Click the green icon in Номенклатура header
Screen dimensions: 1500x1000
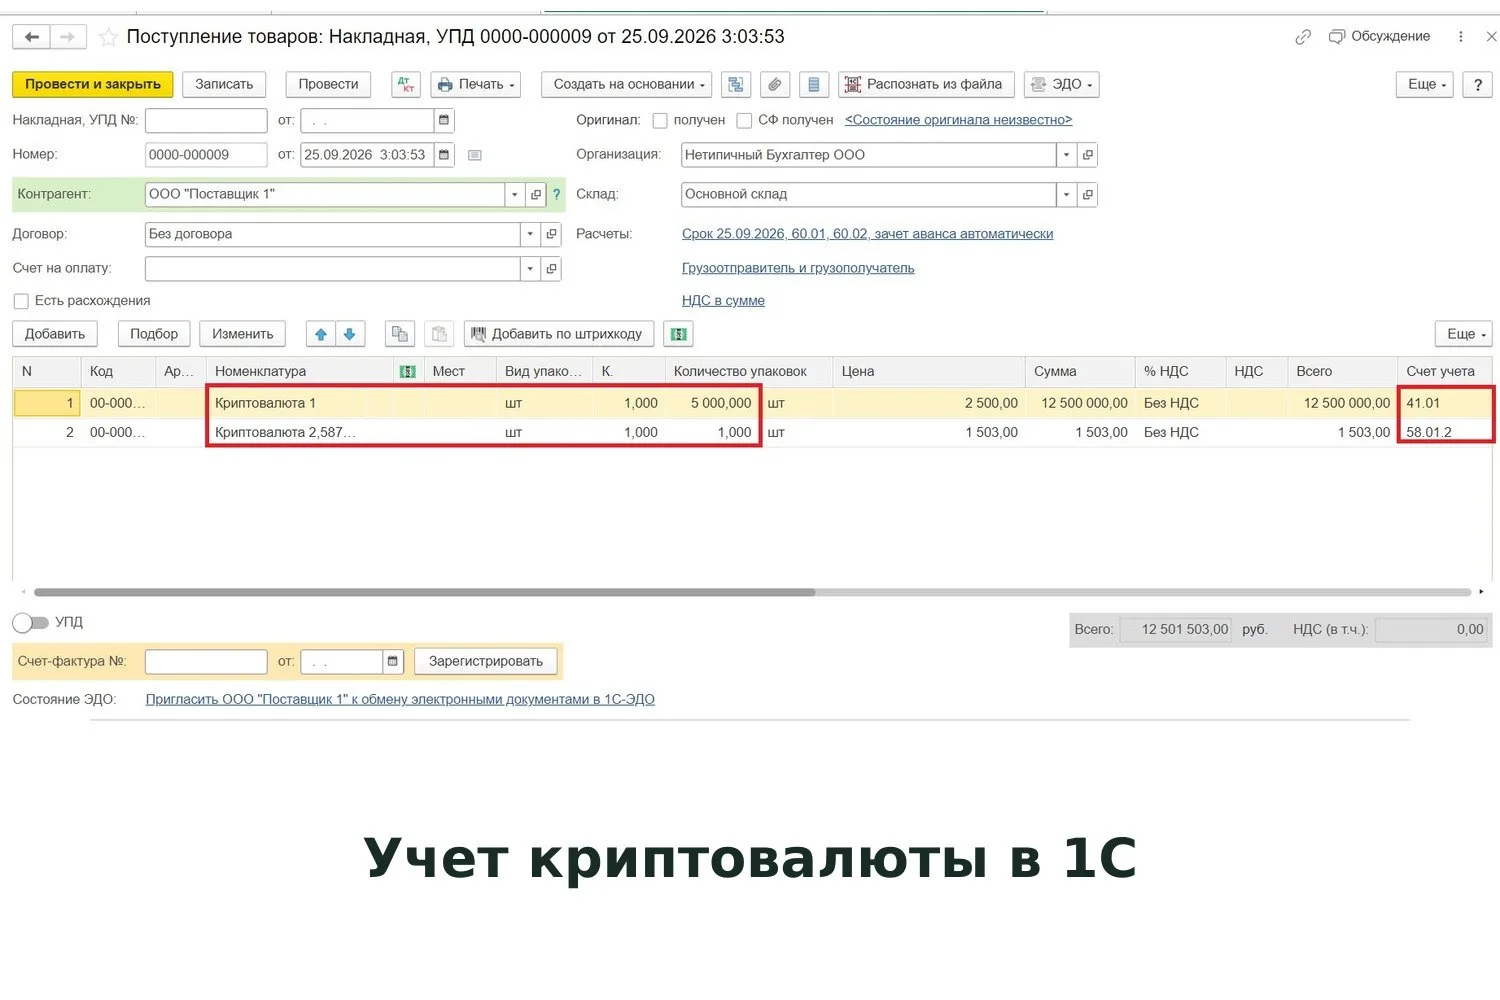pos(407,372)
